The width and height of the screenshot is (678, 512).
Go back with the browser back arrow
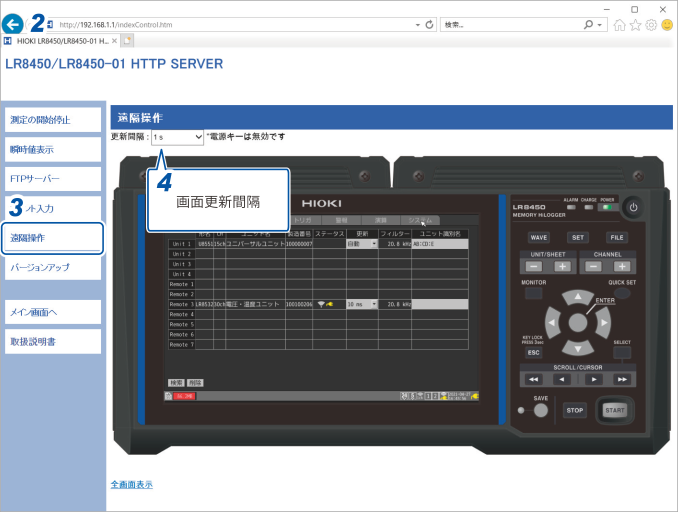pos(13,24)
